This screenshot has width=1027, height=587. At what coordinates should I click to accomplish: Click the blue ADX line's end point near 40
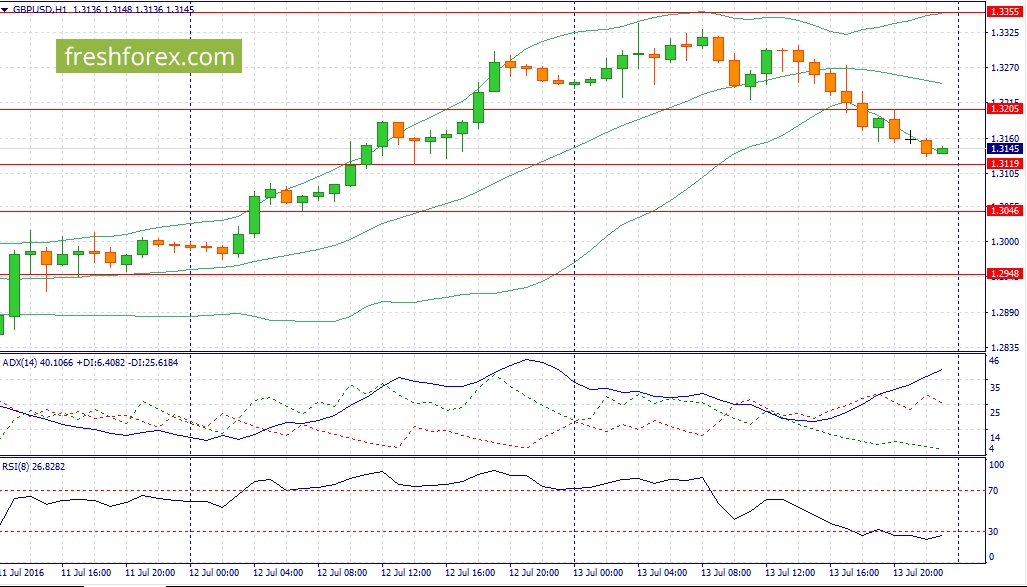click(x=942, y=369)
